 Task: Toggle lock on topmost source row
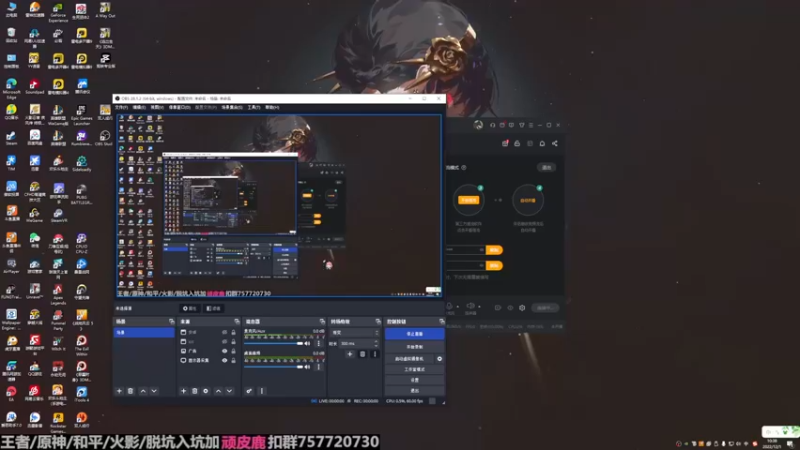pyautogui.click(x=234, y=332)
